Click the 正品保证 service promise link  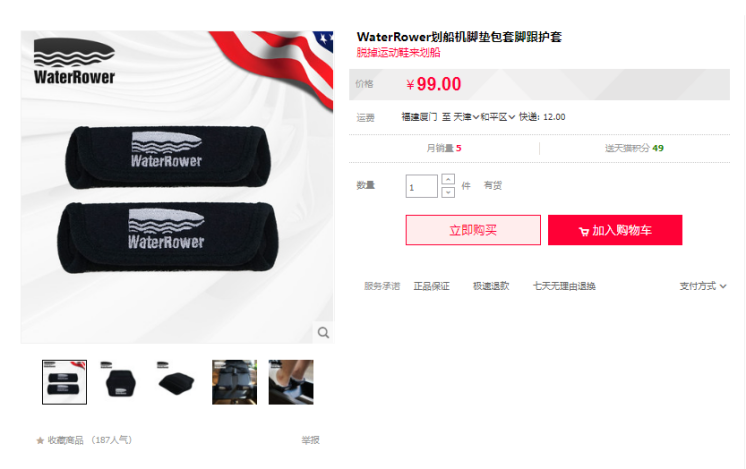[432, 286]
